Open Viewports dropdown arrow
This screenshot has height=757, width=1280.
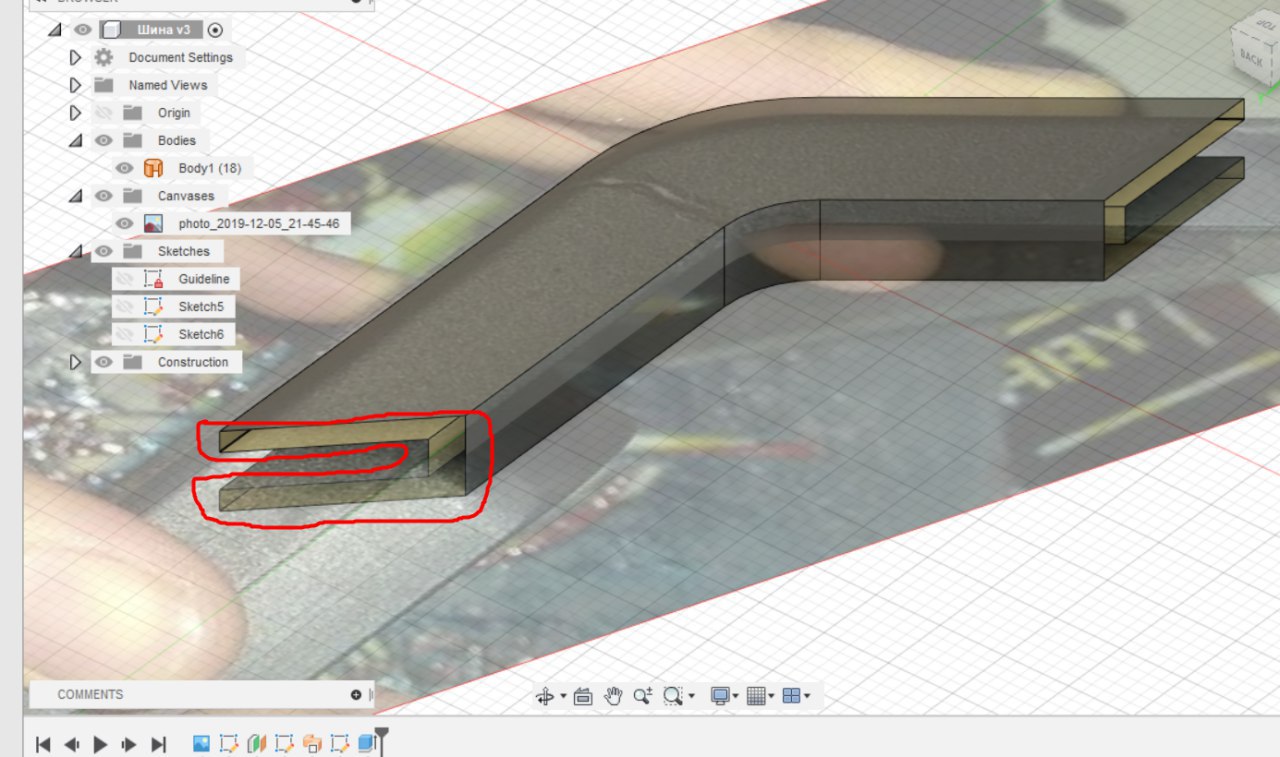click(807, 697)
